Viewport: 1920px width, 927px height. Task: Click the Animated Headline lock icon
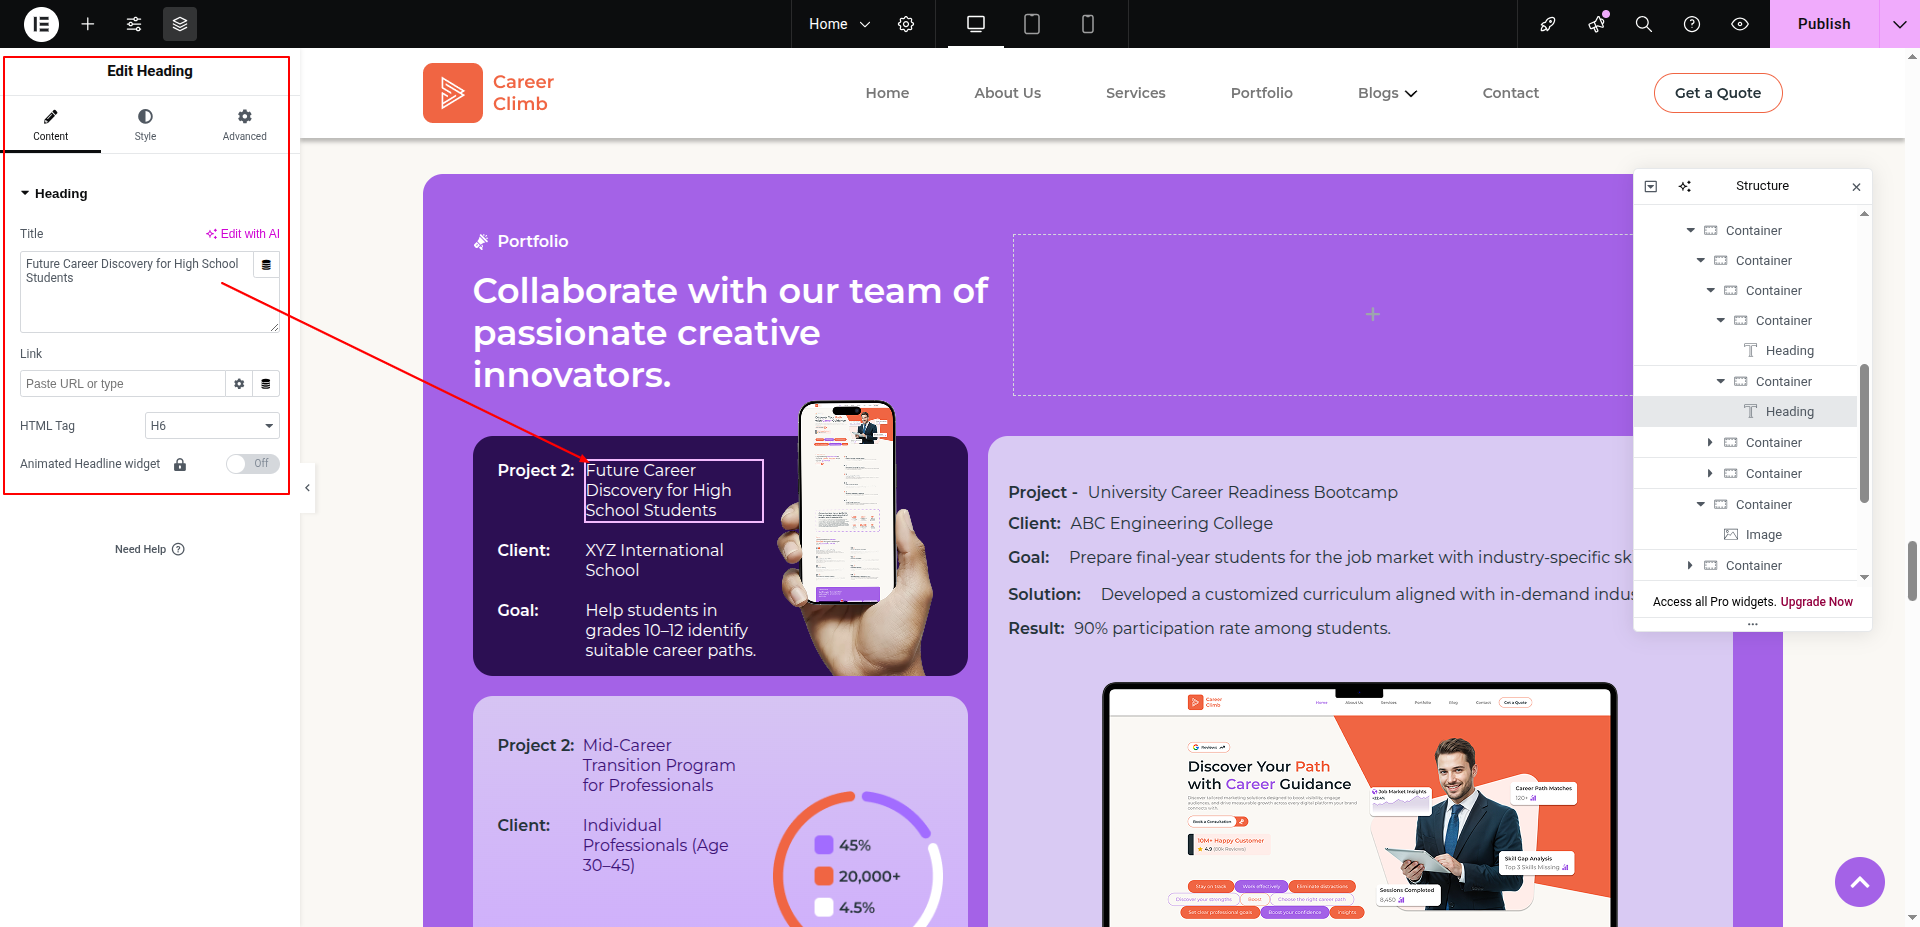(180, 465)
